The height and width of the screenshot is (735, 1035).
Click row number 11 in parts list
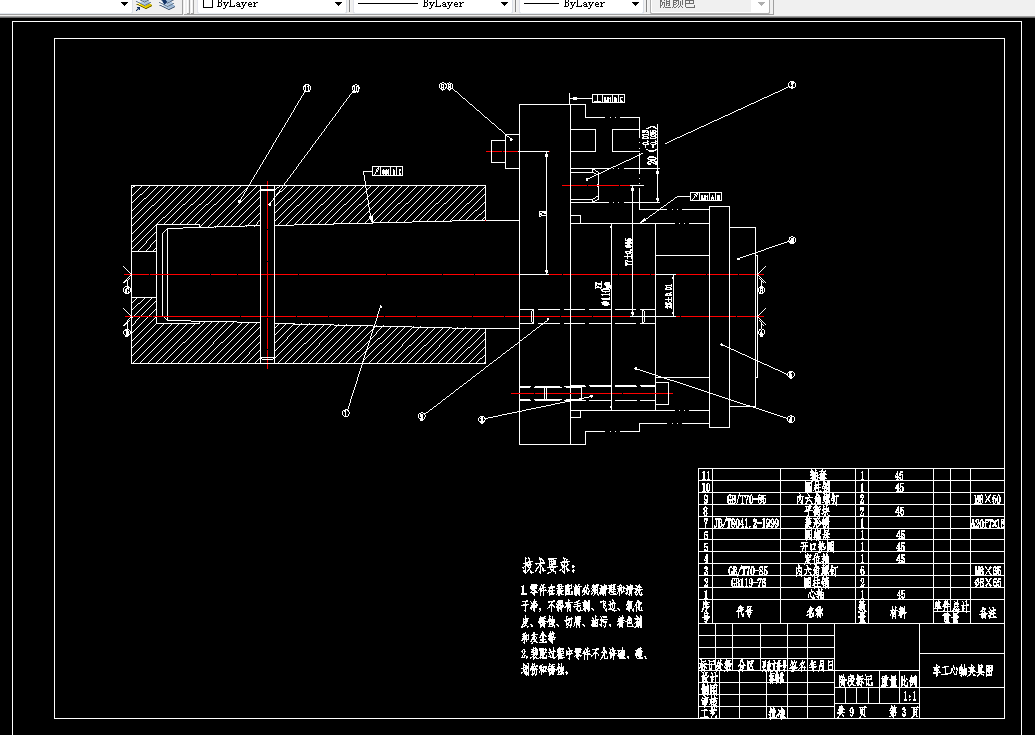706,475
